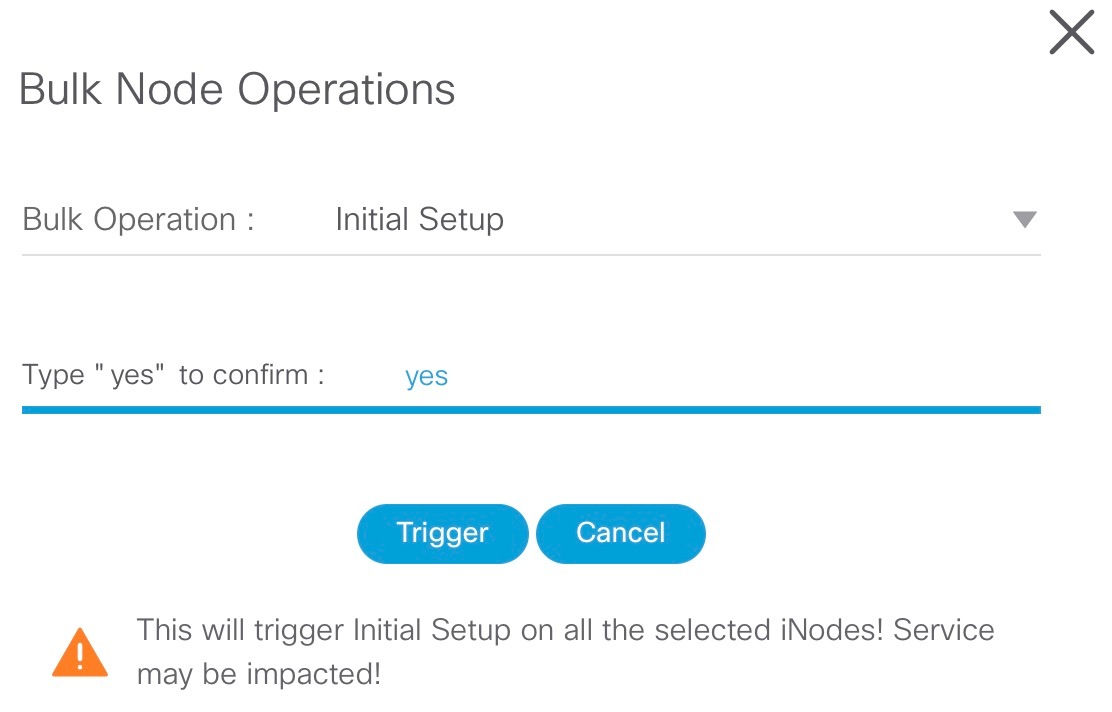Click the Initial Setup selected value
Screen dimensions: 1112x712
click(x=420, y=219)
